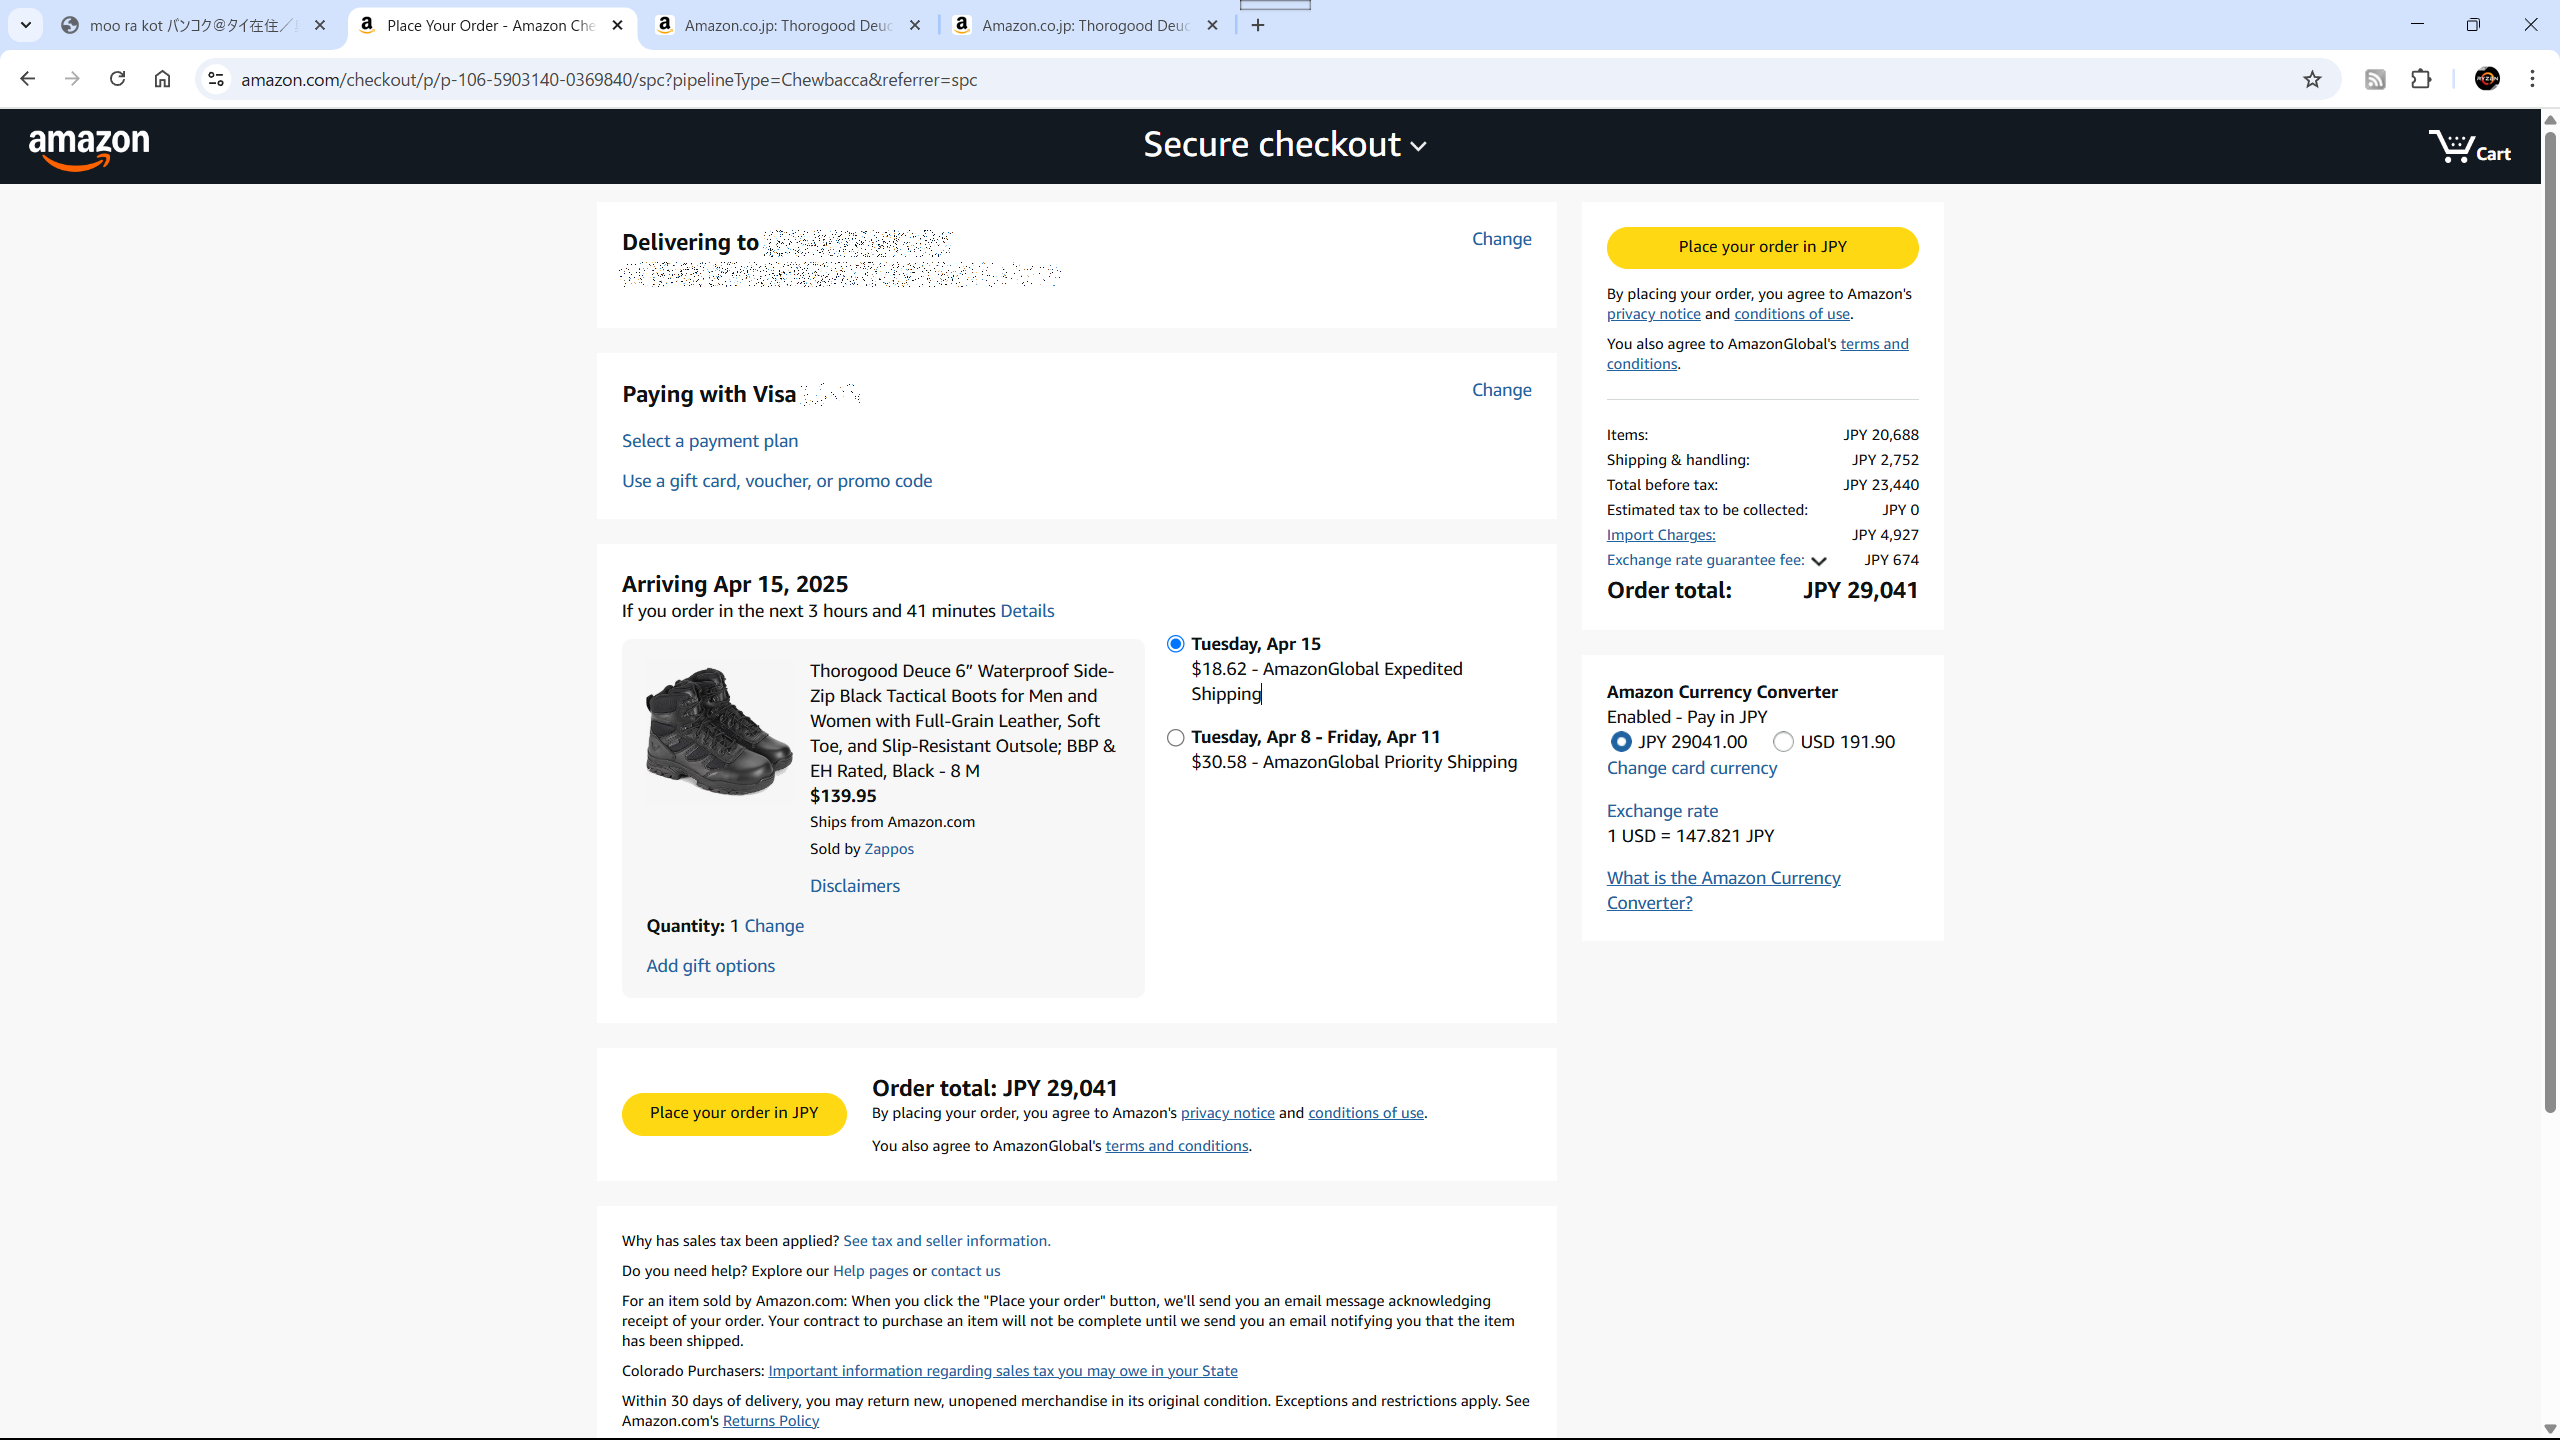Screen dimensions: 2560x1440
Task: Expand Exchange rate guarantee fee chevron
Action: [1818, 561]
